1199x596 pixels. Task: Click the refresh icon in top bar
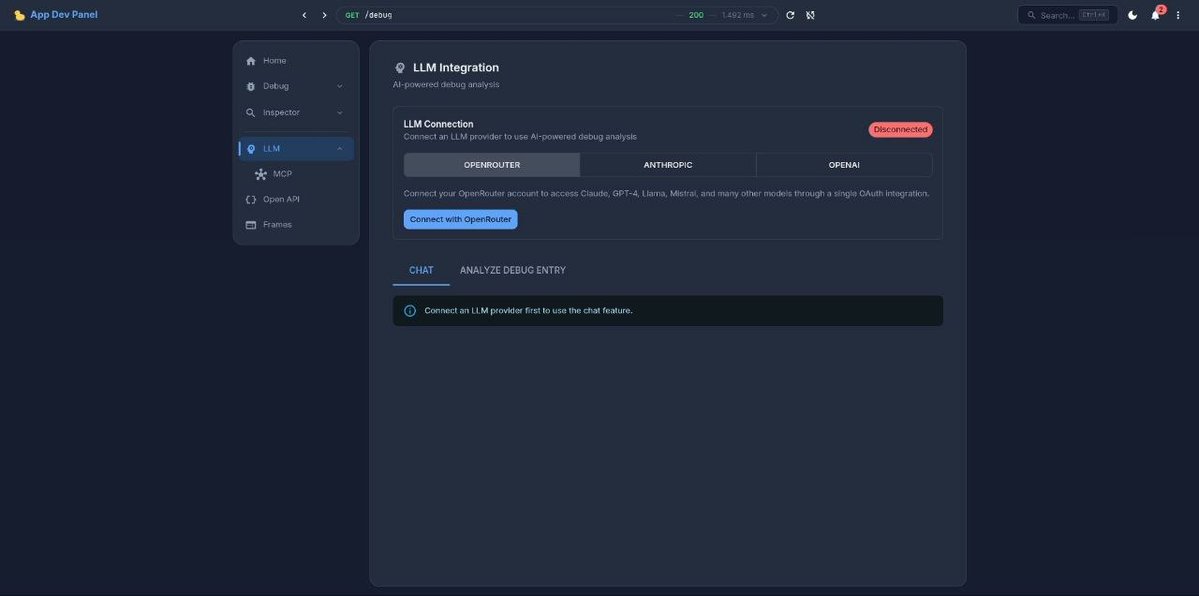click(790, 15)
